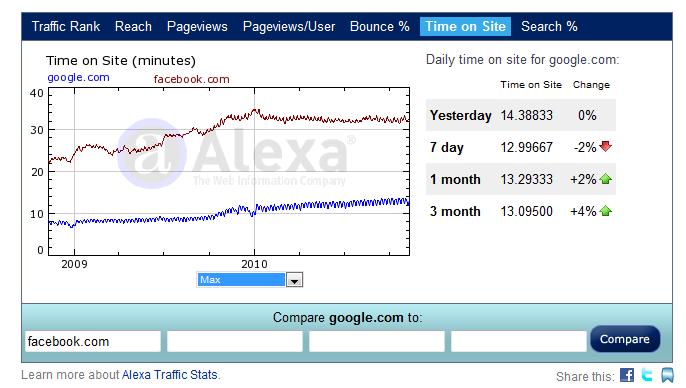686x388 pixels.
Task: Click the +4% change value
Action: [583, 212]
